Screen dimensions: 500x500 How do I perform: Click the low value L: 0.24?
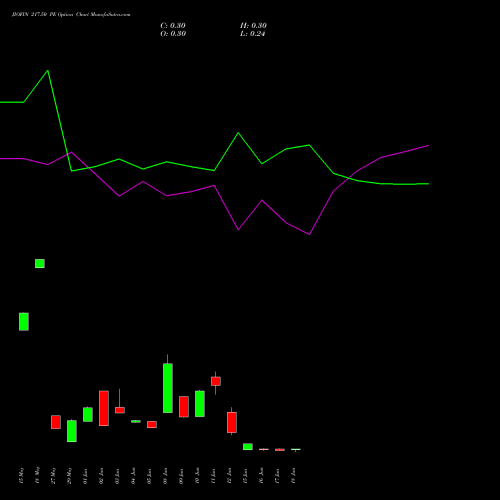[253, 34]
